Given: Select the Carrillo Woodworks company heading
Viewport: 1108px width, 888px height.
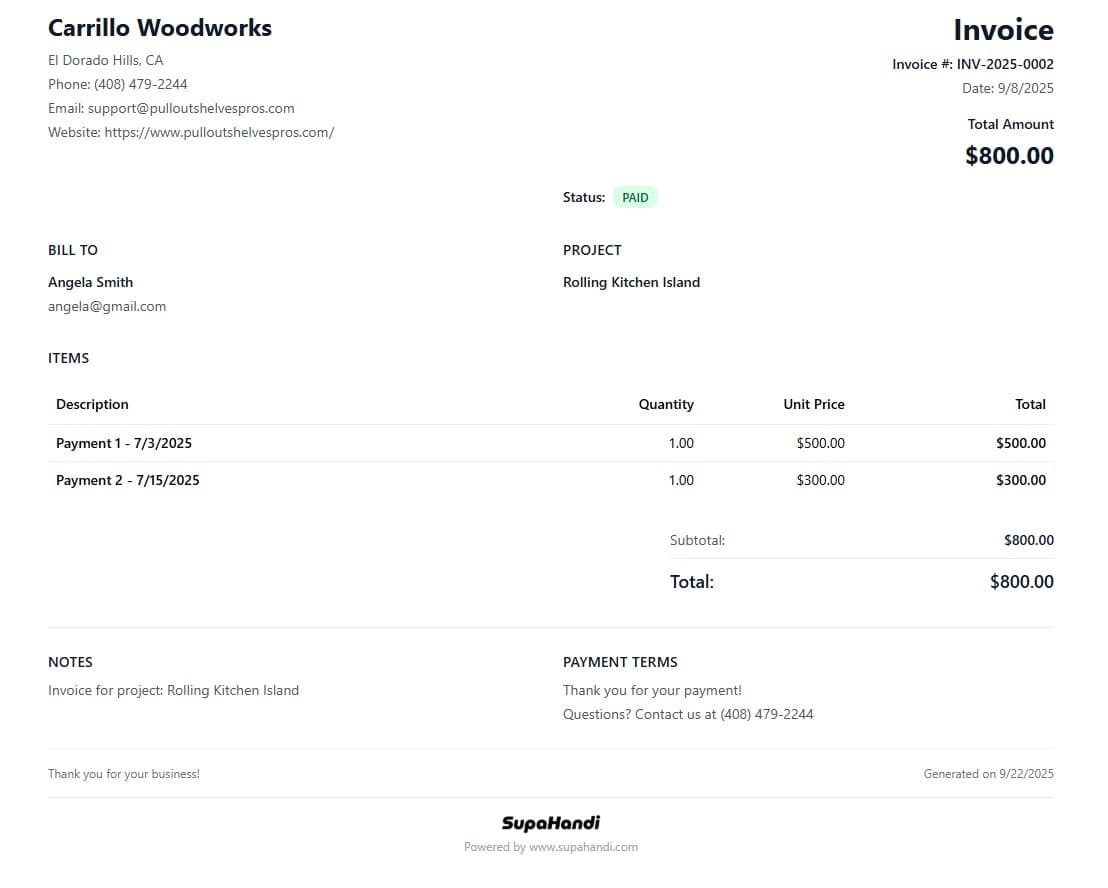Looking at the screenshot, I should click(x=160, y=28).
